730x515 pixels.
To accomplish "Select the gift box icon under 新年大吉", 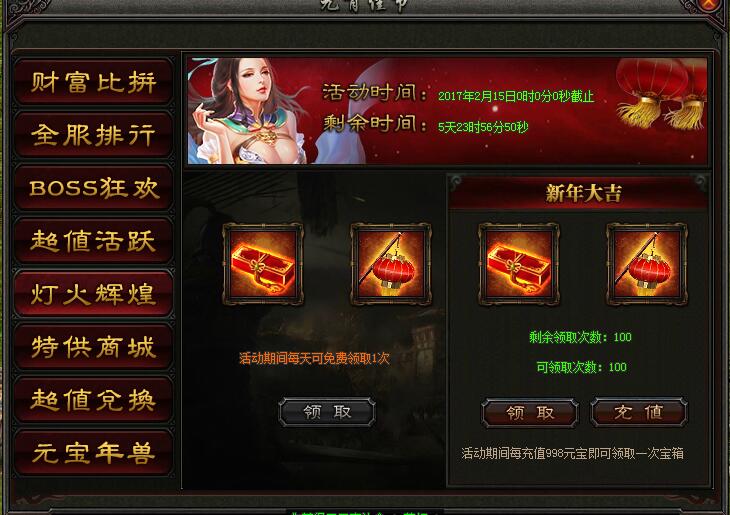I will 519,264.
